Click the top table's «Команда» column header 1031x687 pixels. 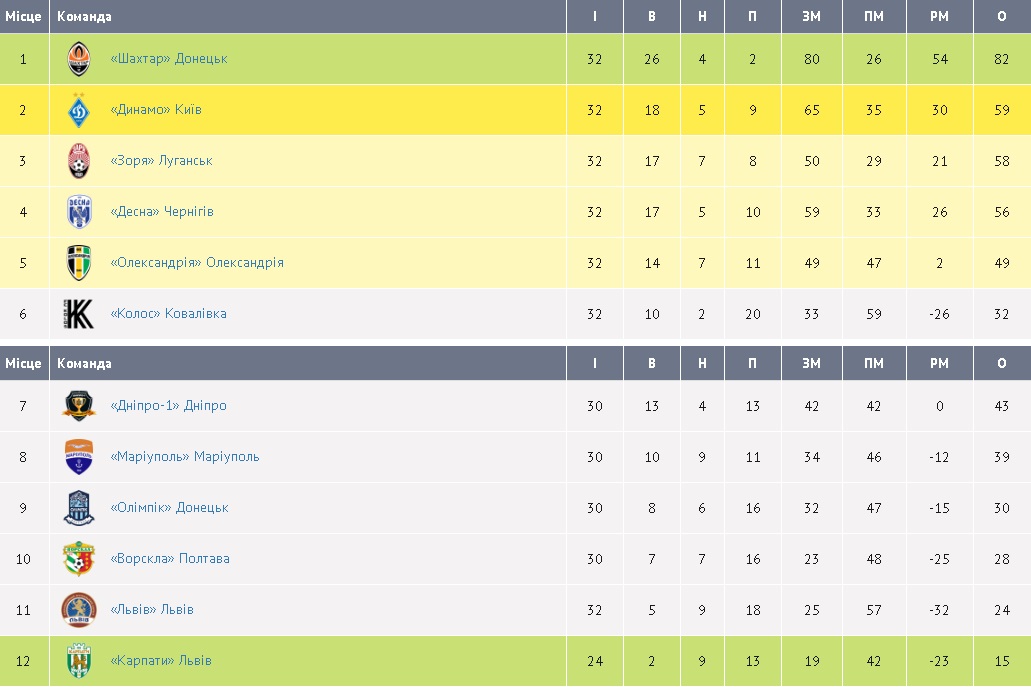[84, 17]
